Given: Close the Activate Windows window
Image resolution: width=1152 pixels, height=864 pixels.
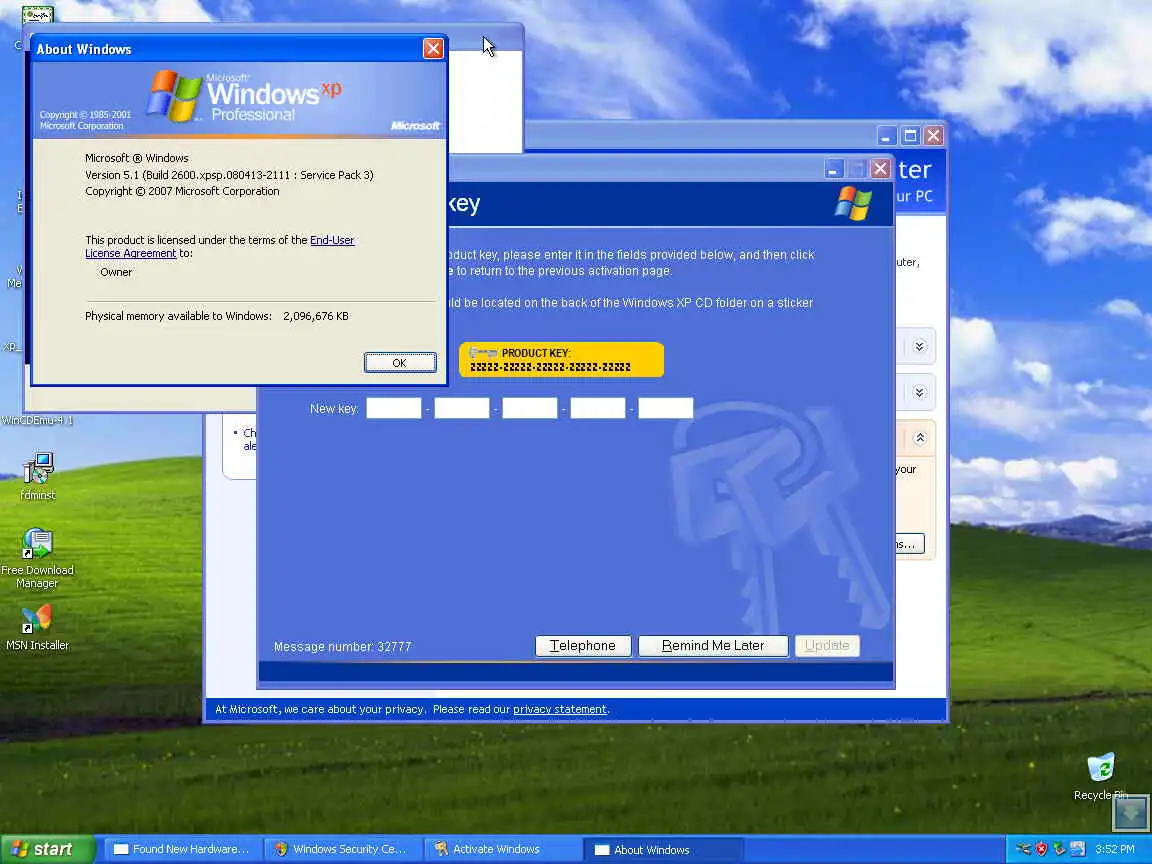Looking at the screenshot, I should tap(880, 170).
